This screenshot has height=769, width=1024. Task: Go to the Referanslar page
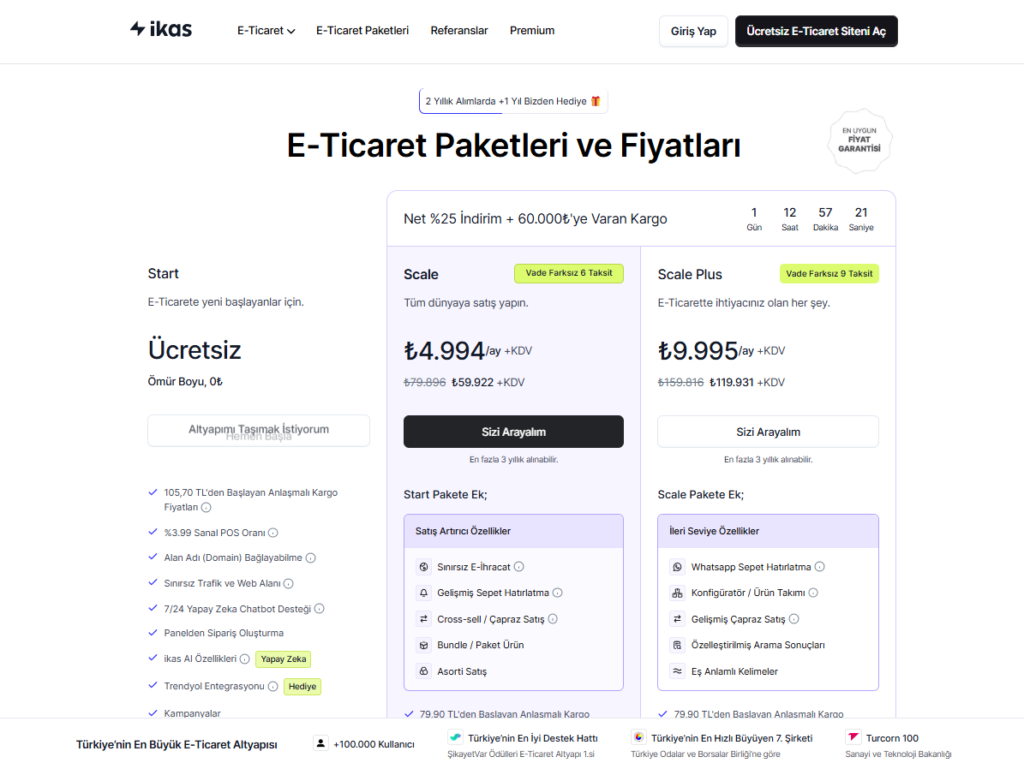459,31
